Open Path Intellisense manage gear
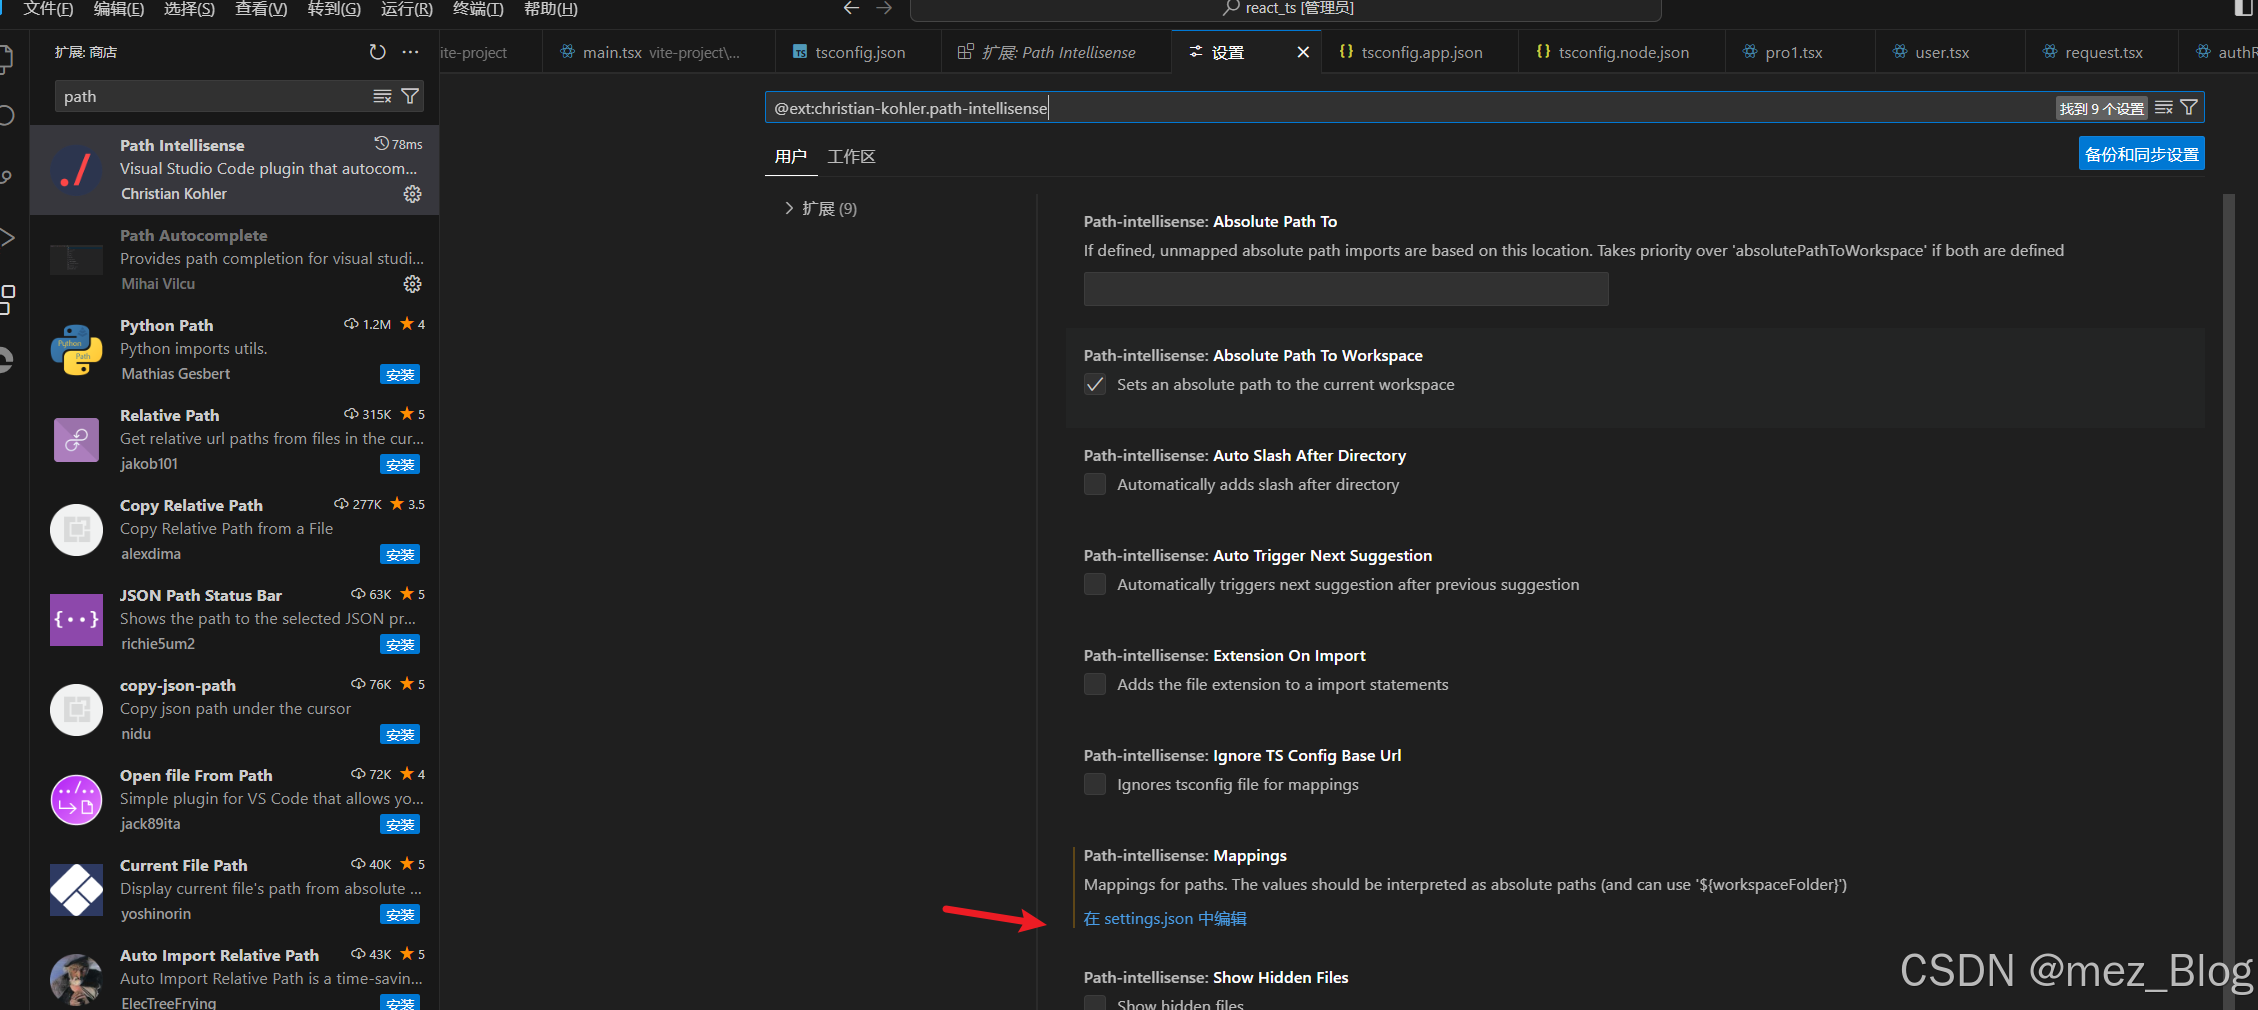The image size is (2258, 1010). tap(412, 194)
